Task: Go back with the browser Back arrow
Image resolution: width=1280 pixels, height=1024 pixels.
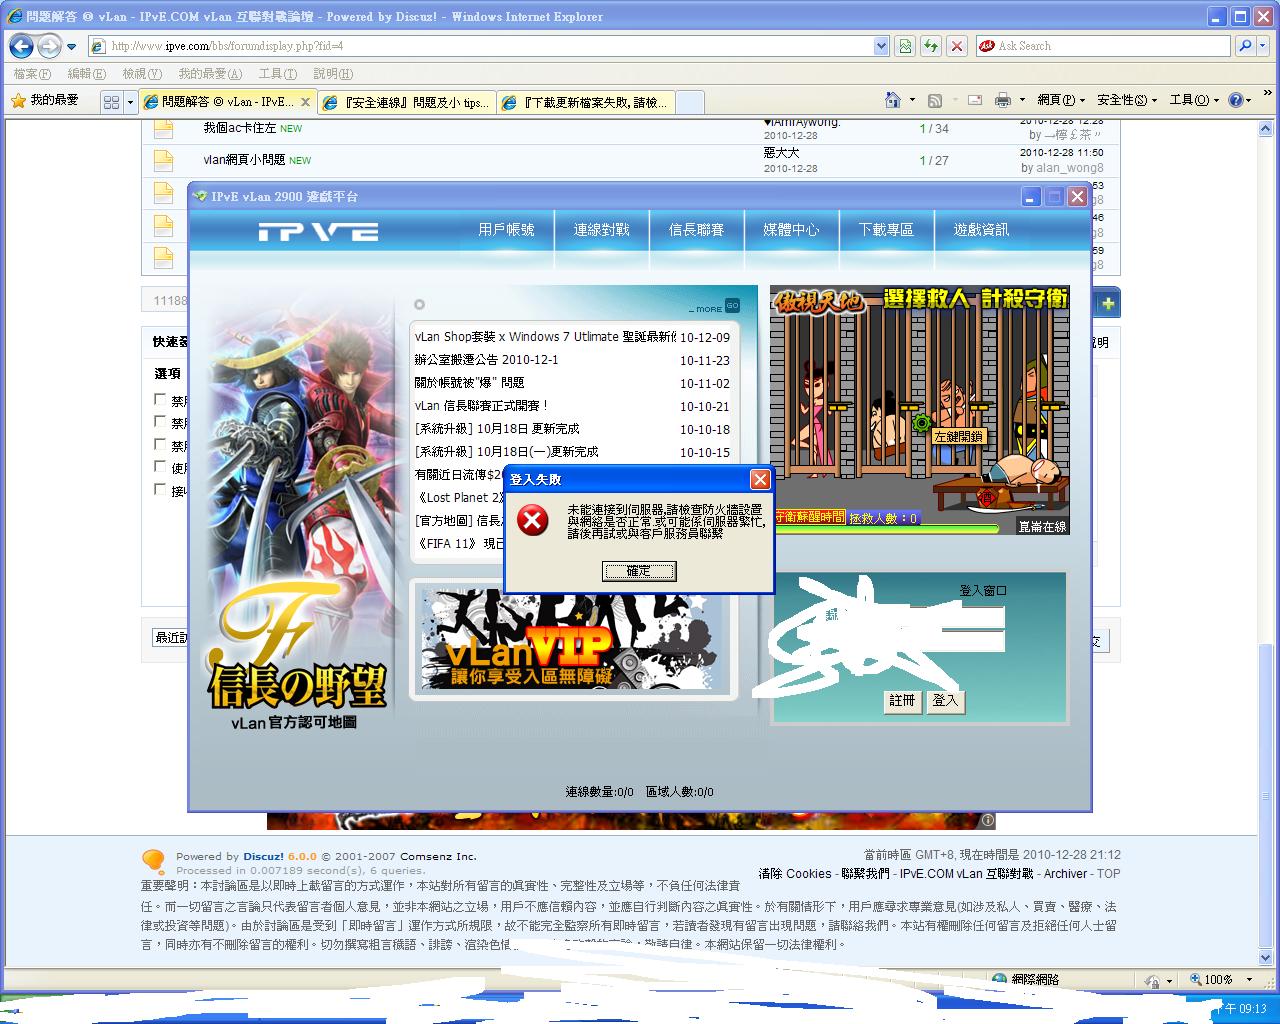Action: [21, 46]
